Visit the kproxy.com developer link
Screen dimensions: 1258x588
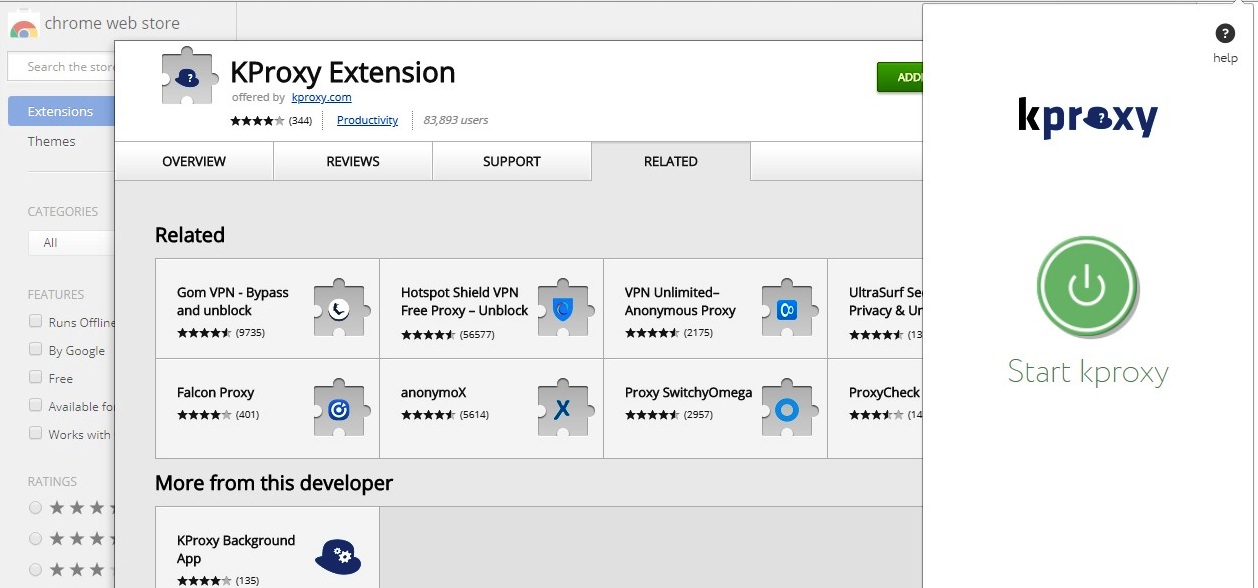pos(321,97)
